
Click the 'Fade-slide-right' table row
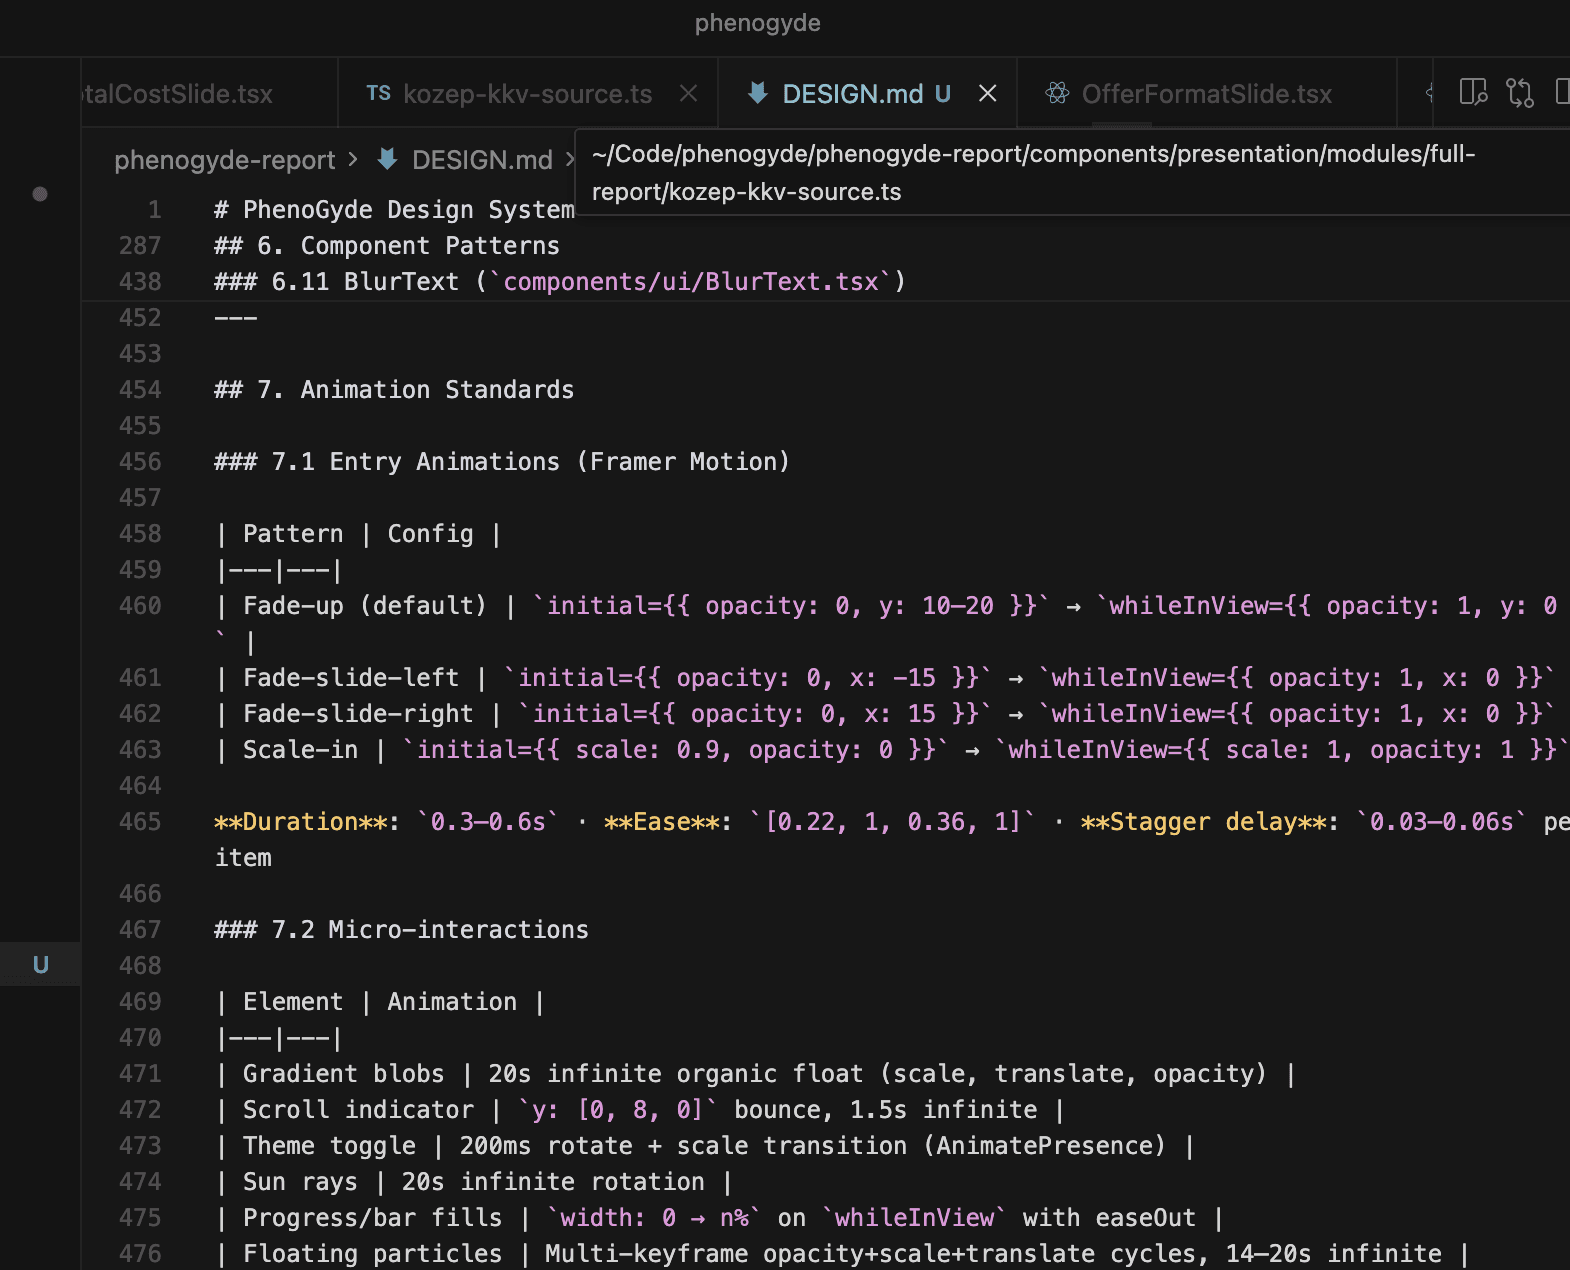885,713
